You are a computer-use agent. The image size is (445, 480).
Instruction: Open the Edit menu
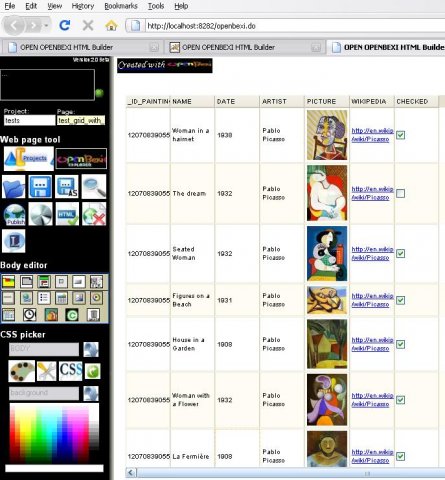coord(31,6)
